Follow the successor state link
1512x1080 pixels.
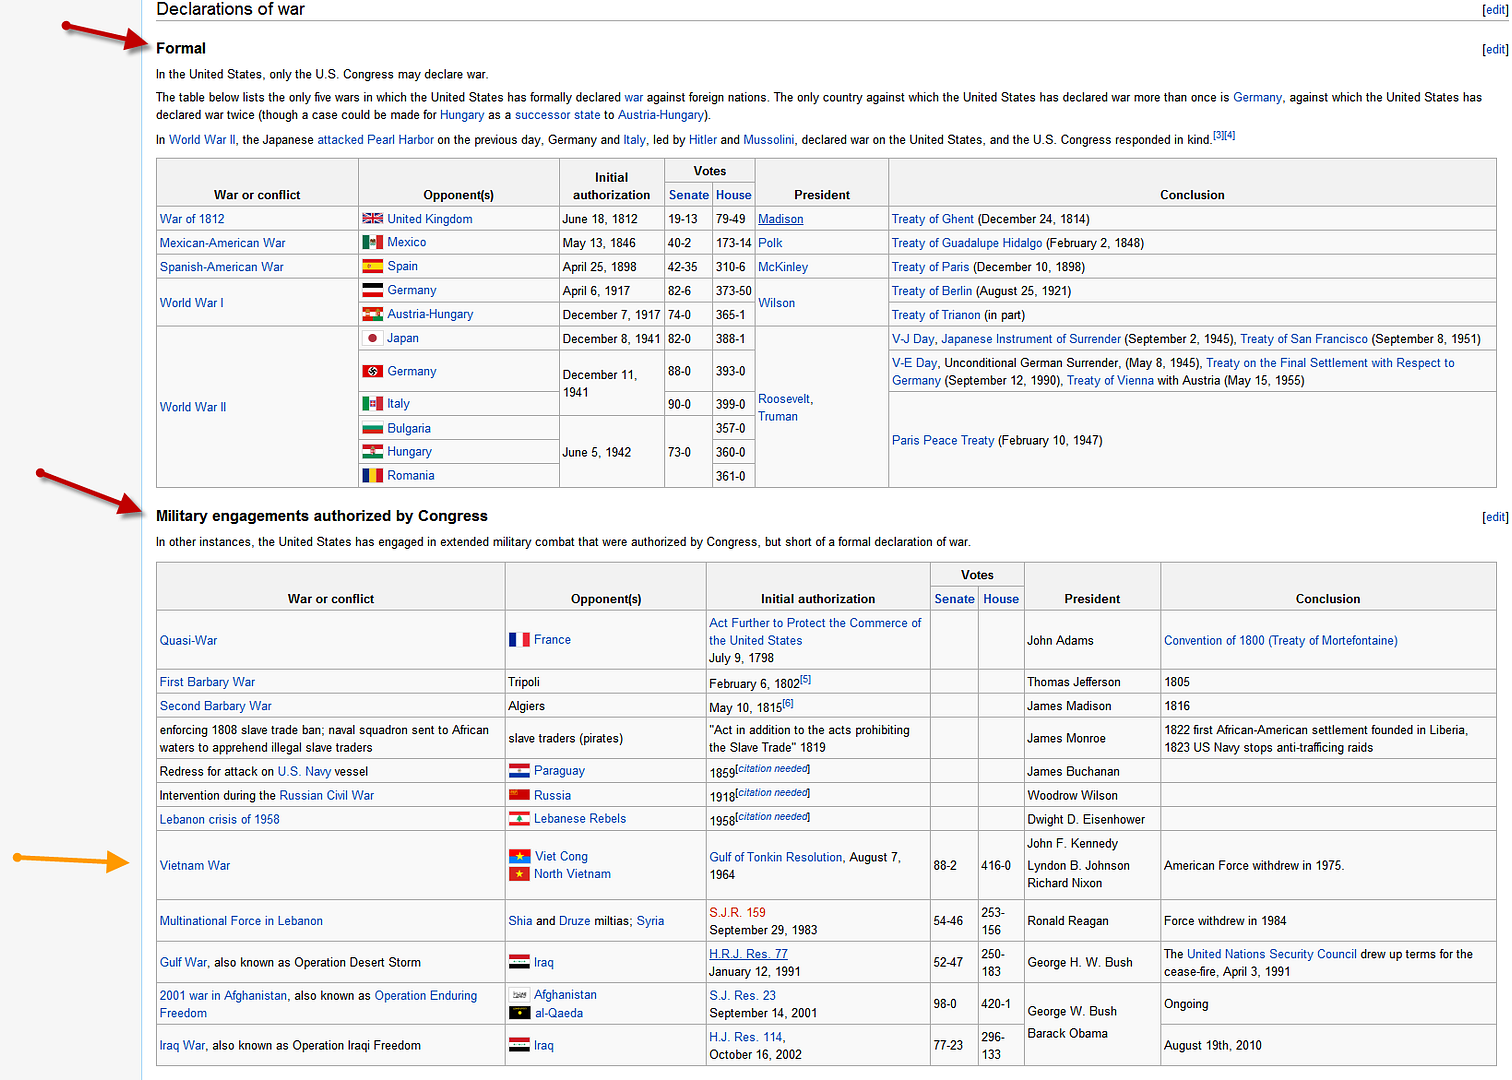click(x=557, y=115)
